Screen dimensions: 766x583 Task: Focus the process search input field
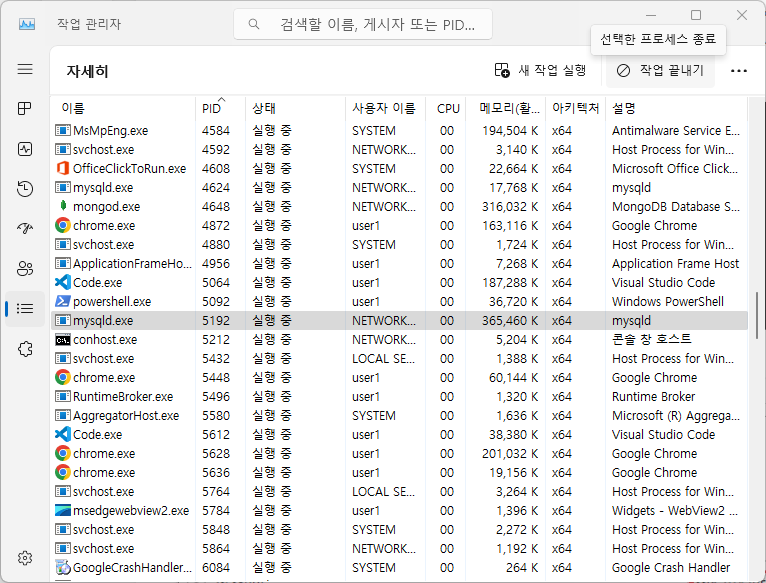pyautogui.click(x=363, y=24)
